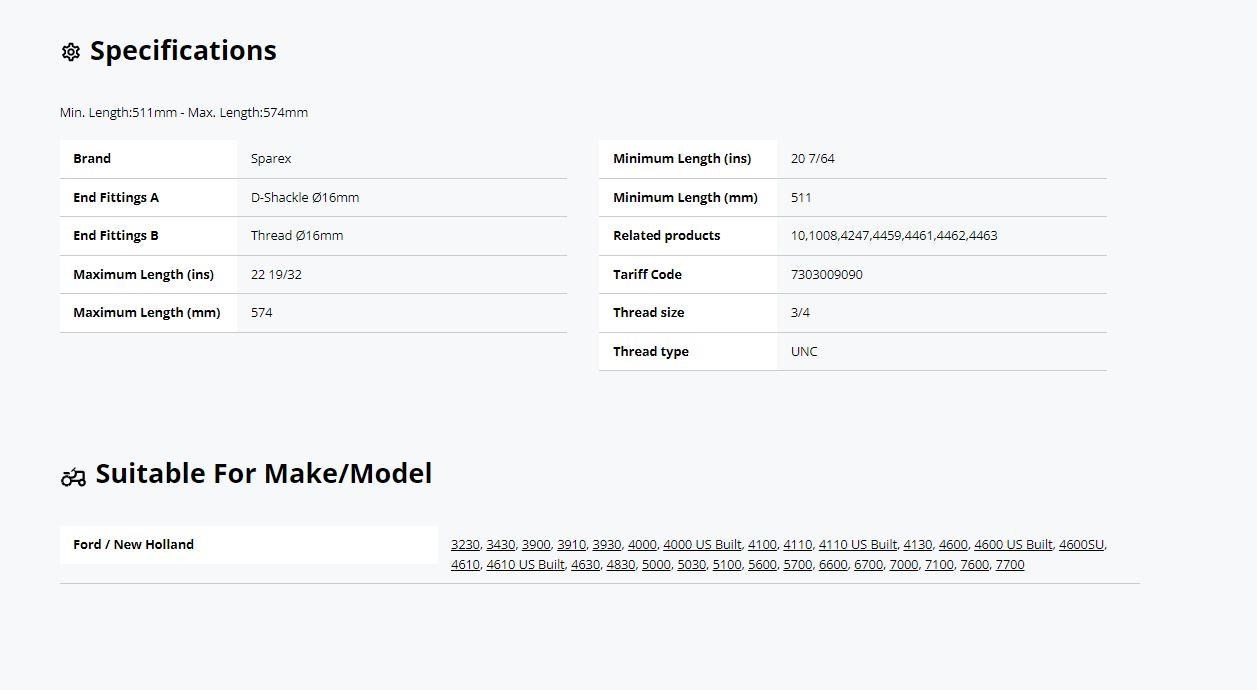
Task: Open the 4110 US Built model link
Action: (857, 545)
